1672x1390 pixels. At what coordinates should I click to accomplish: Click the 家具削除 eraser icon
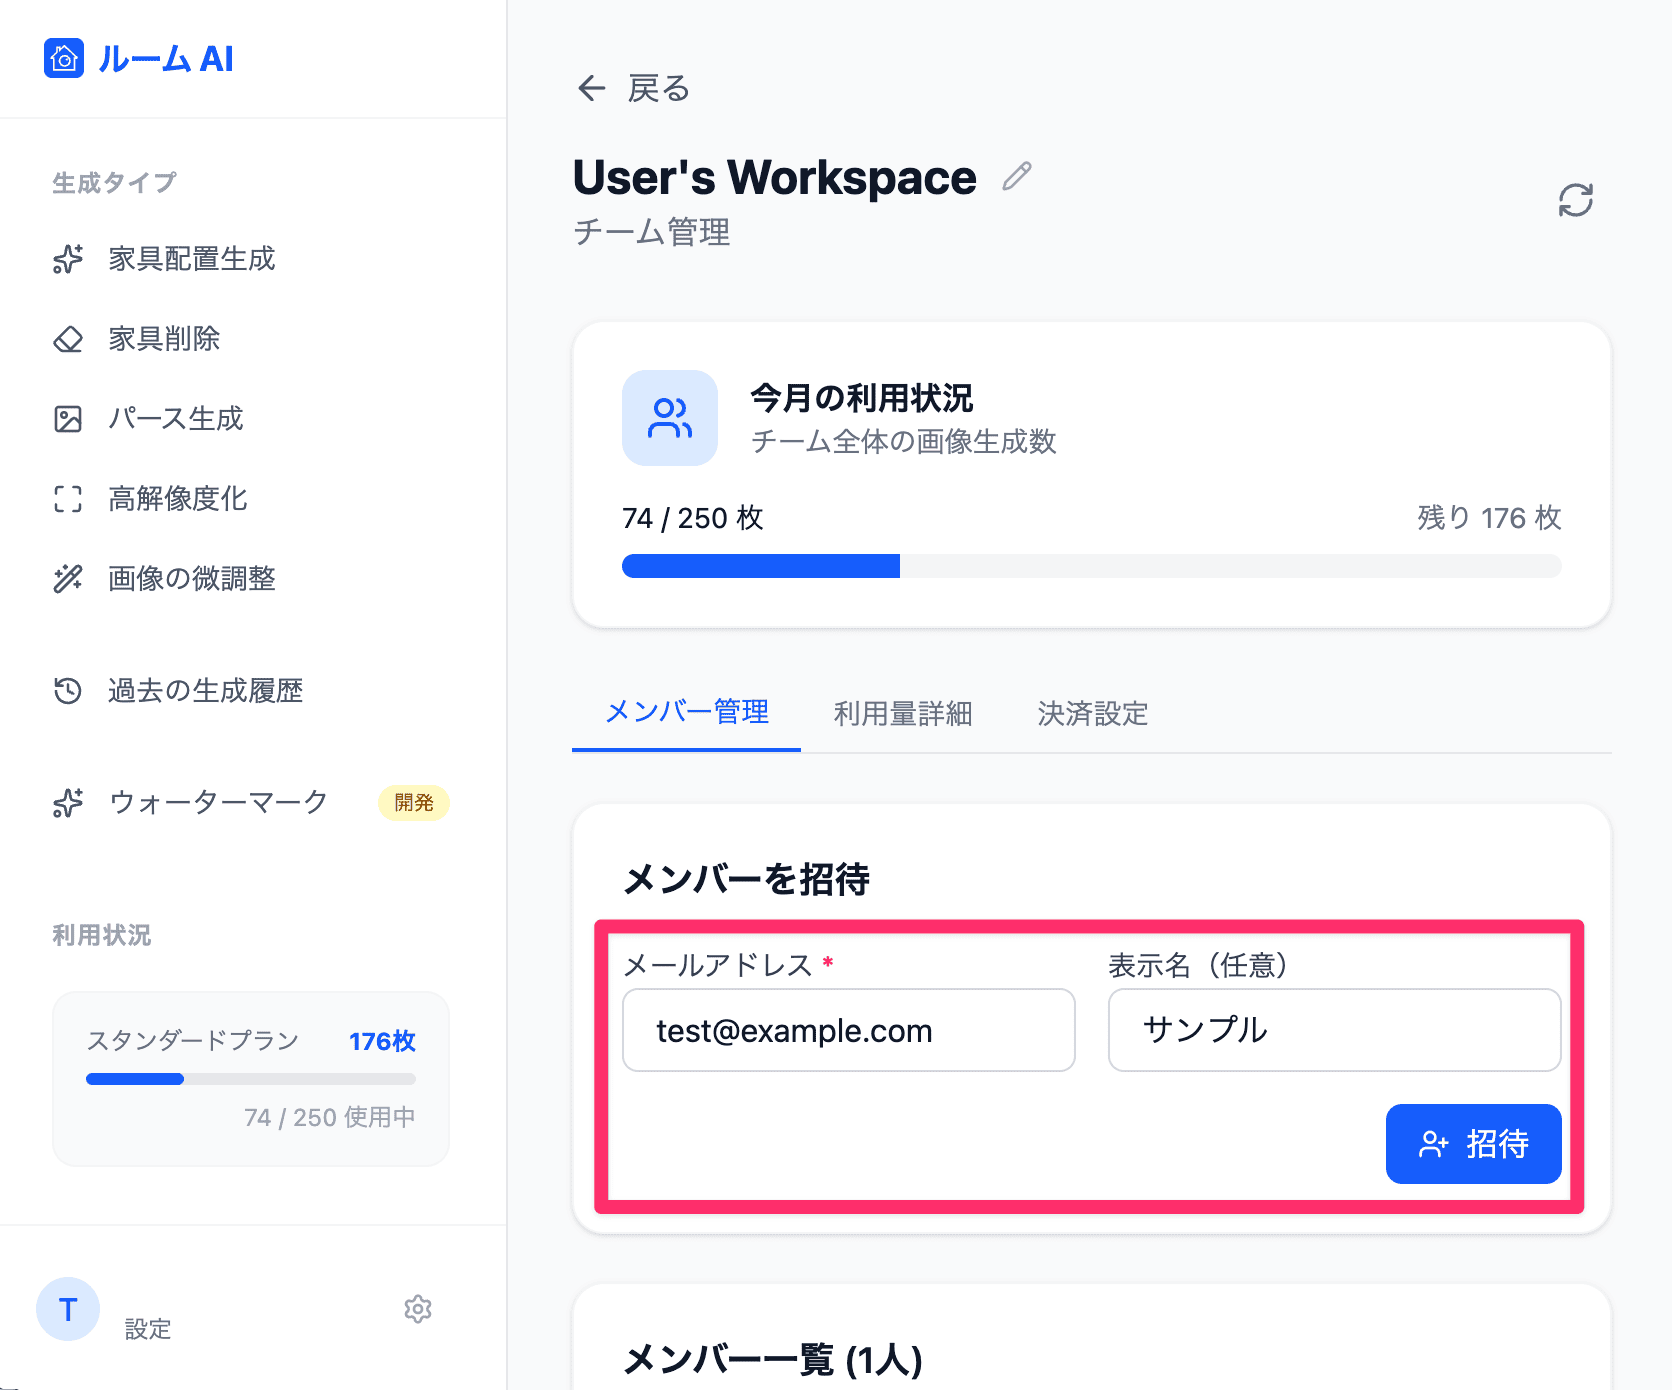[68, 339]
